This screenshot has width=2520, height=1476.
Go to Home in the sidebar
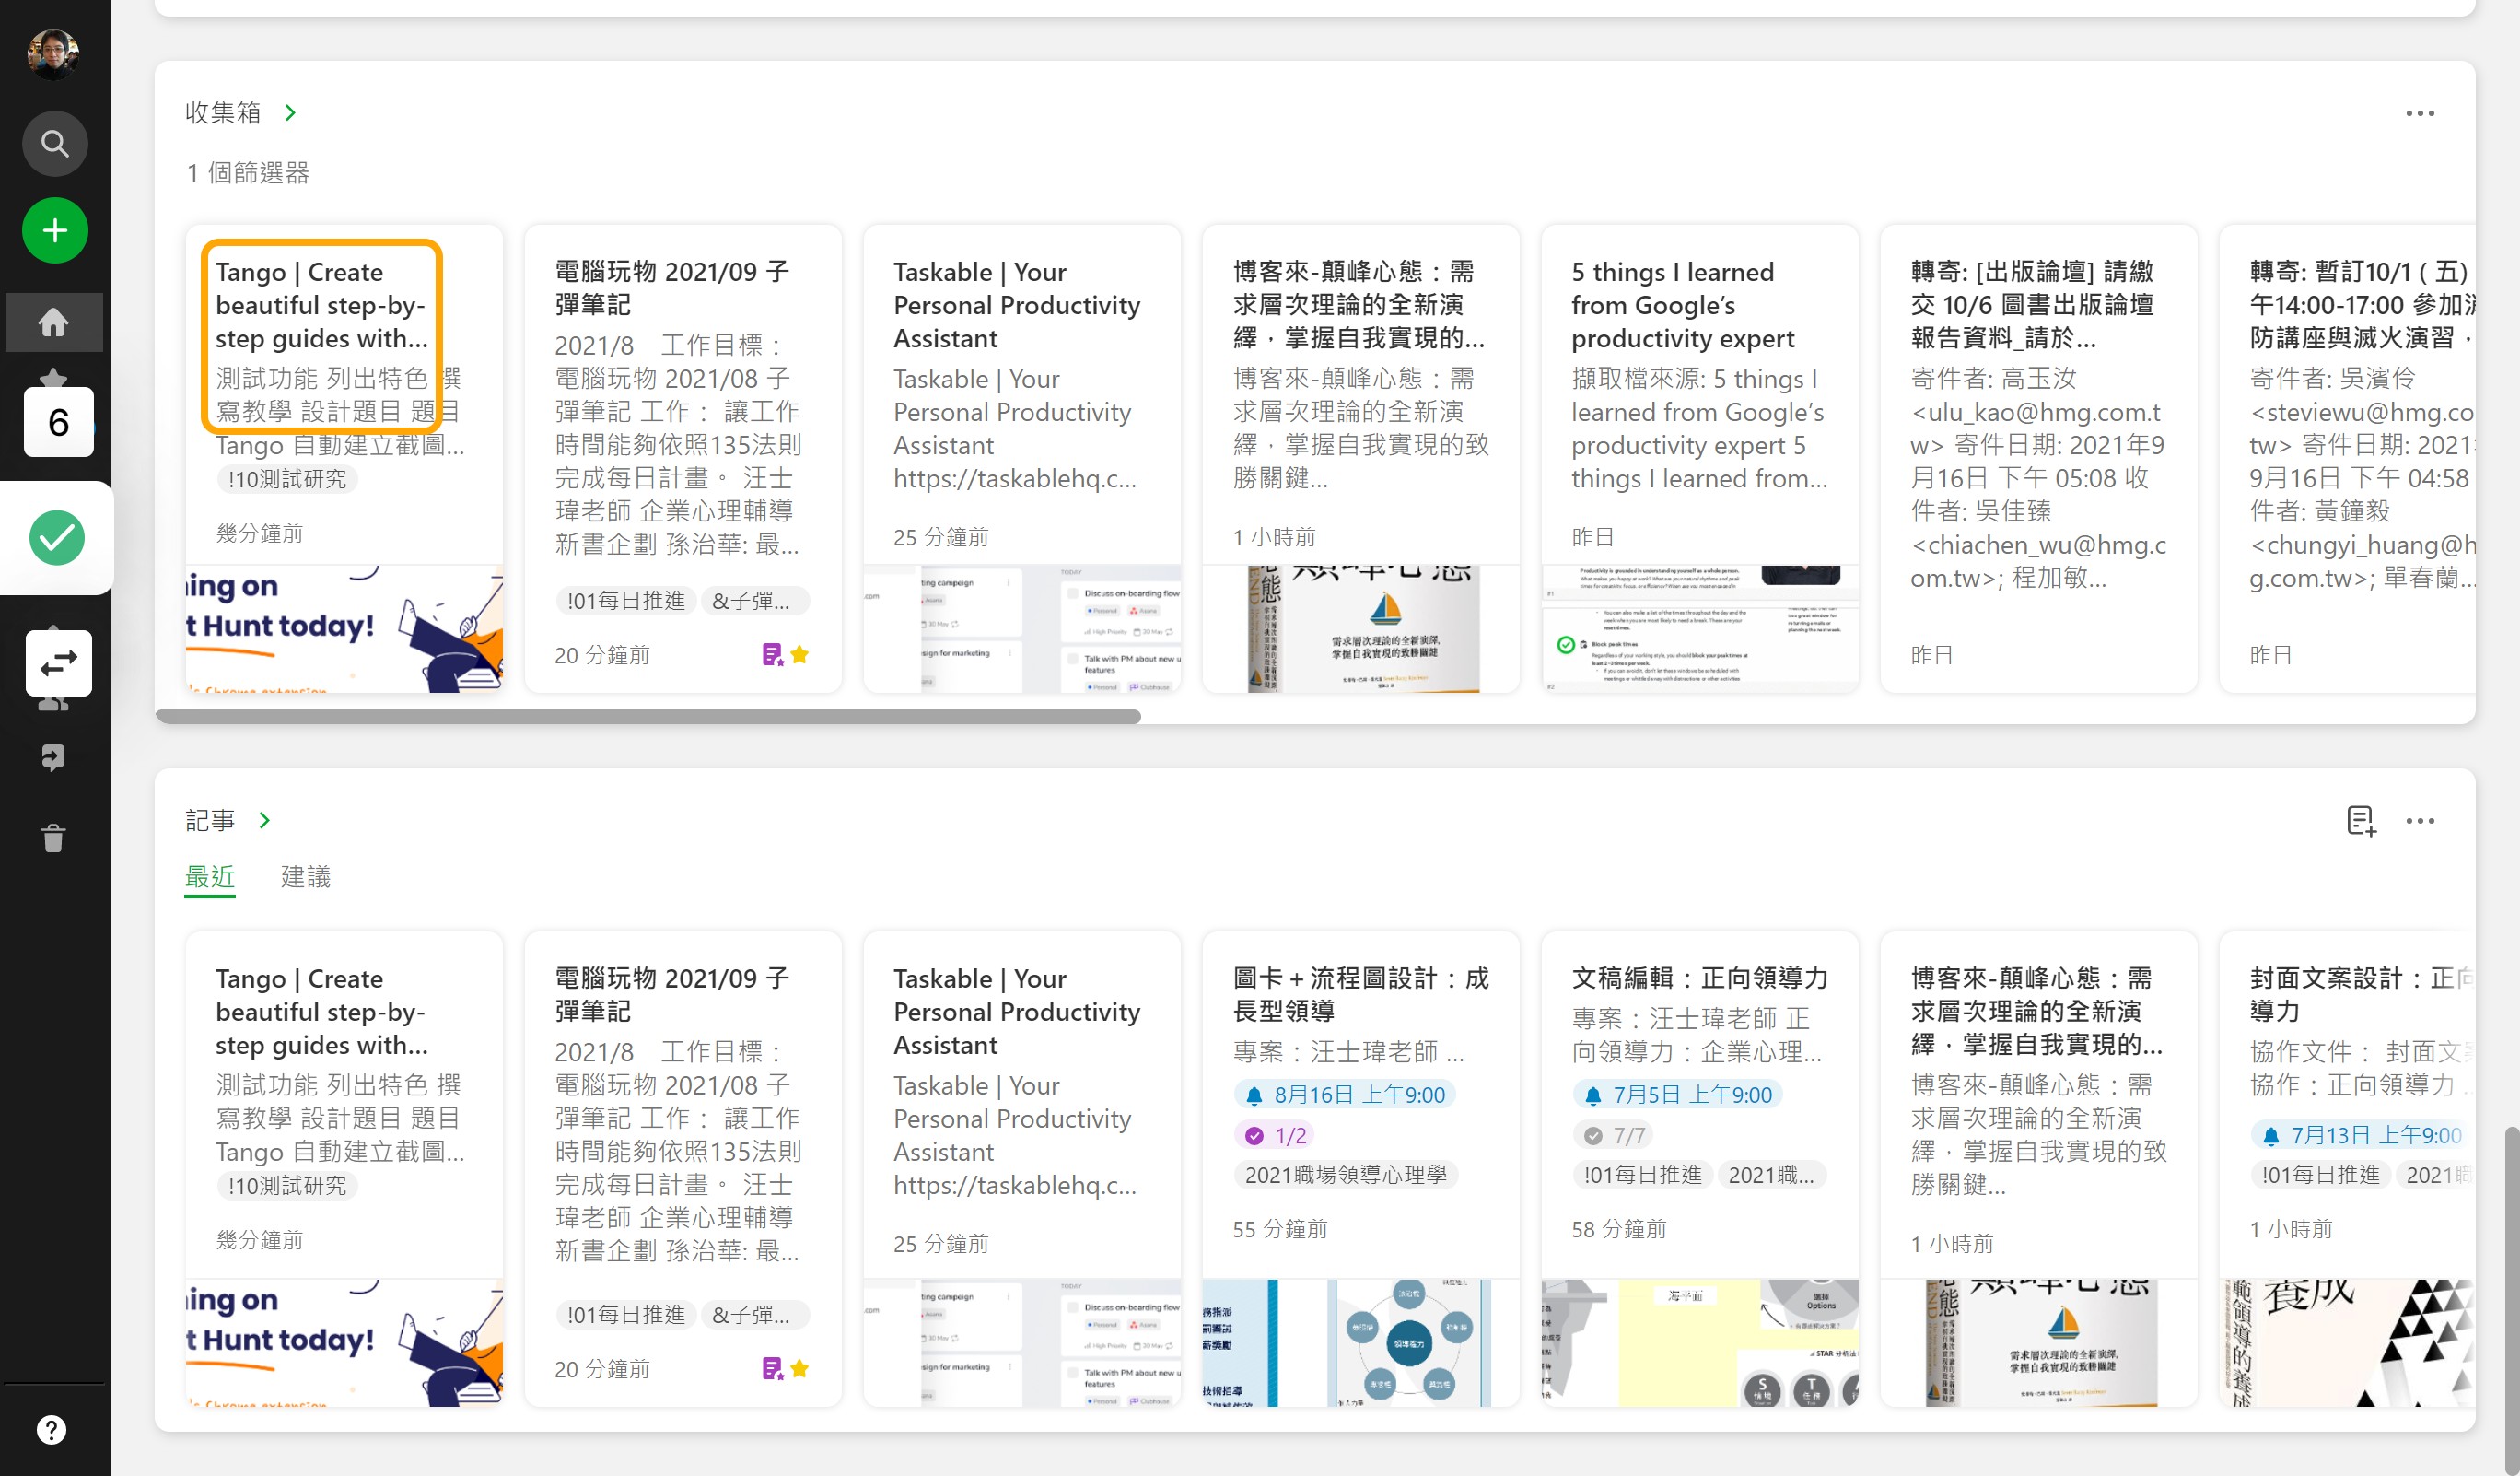pyautogui.click(x=54, y=322)
